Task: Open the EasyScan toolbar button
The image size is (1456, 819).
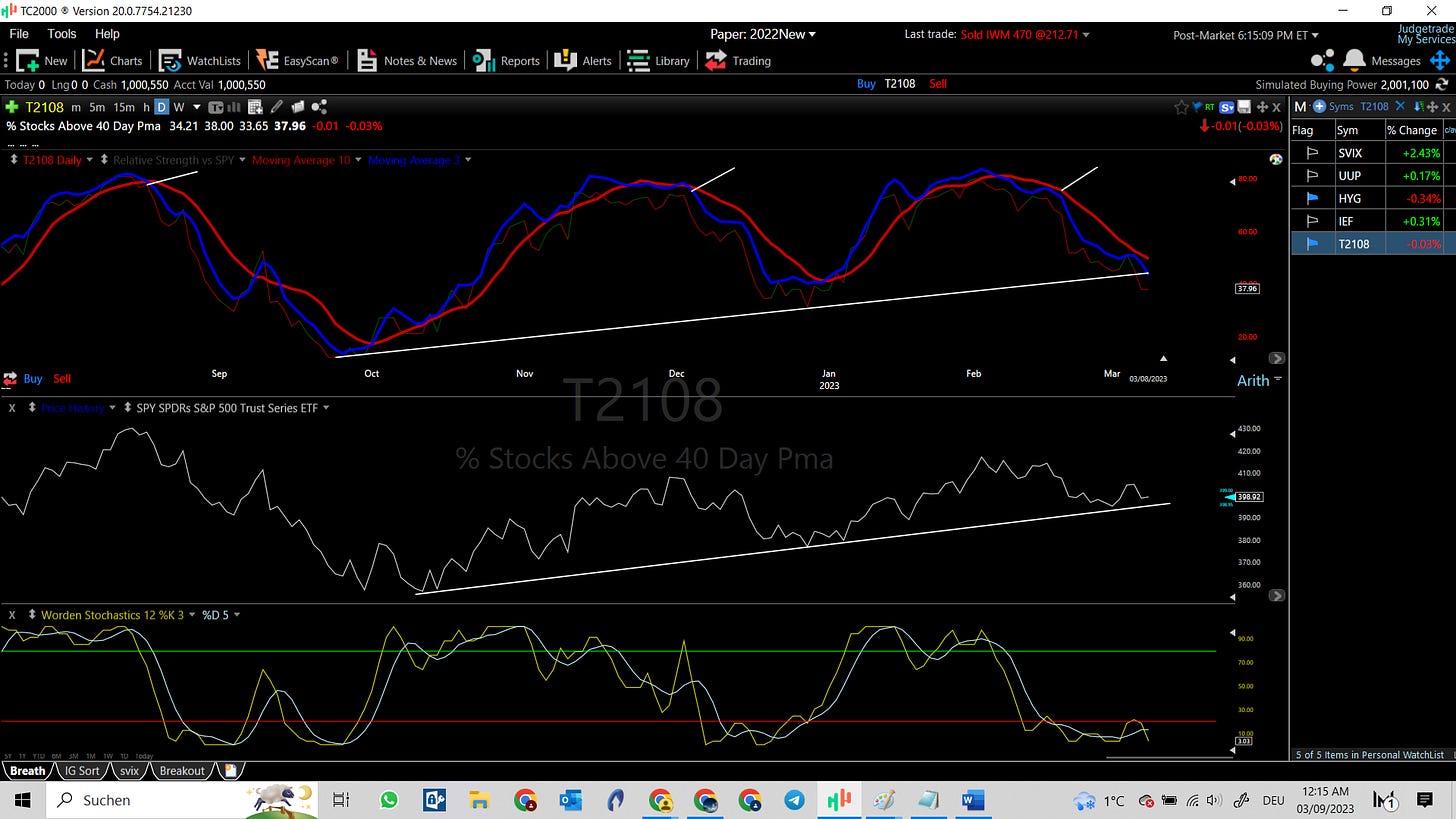Action: pyautogui.click(x=297, y=60)
